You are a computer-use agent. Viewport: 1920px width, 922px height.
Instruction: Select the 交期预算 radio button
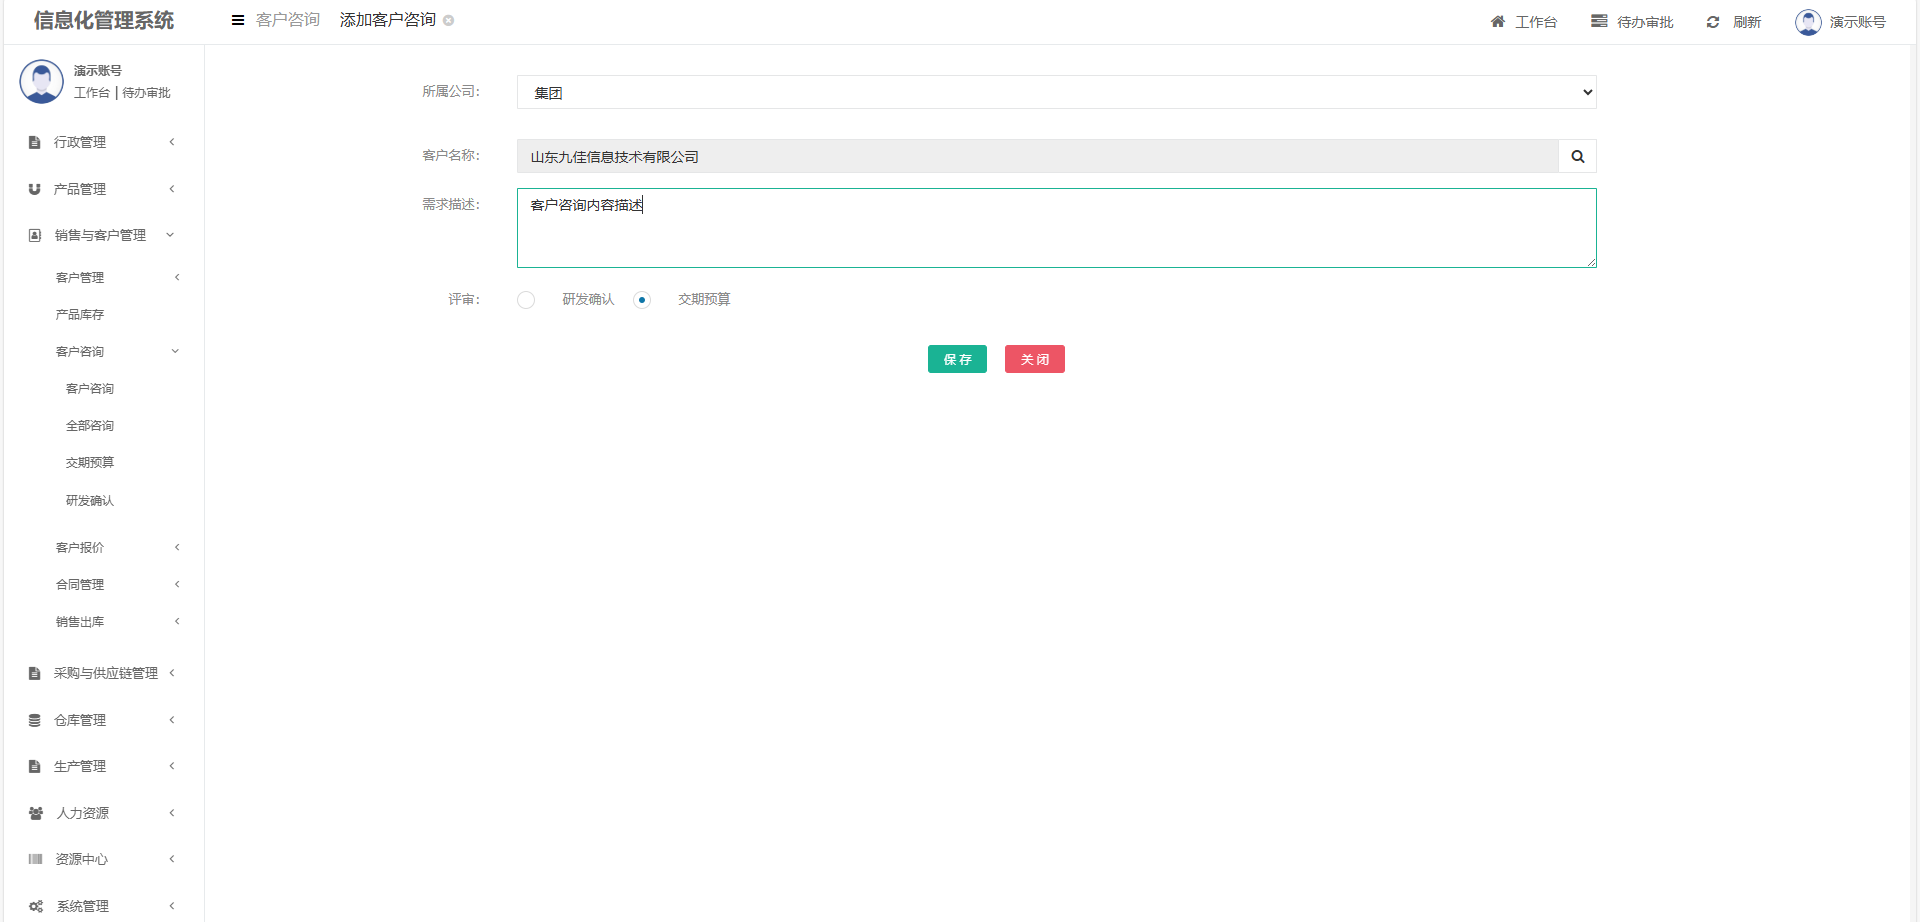coord(642,300)
